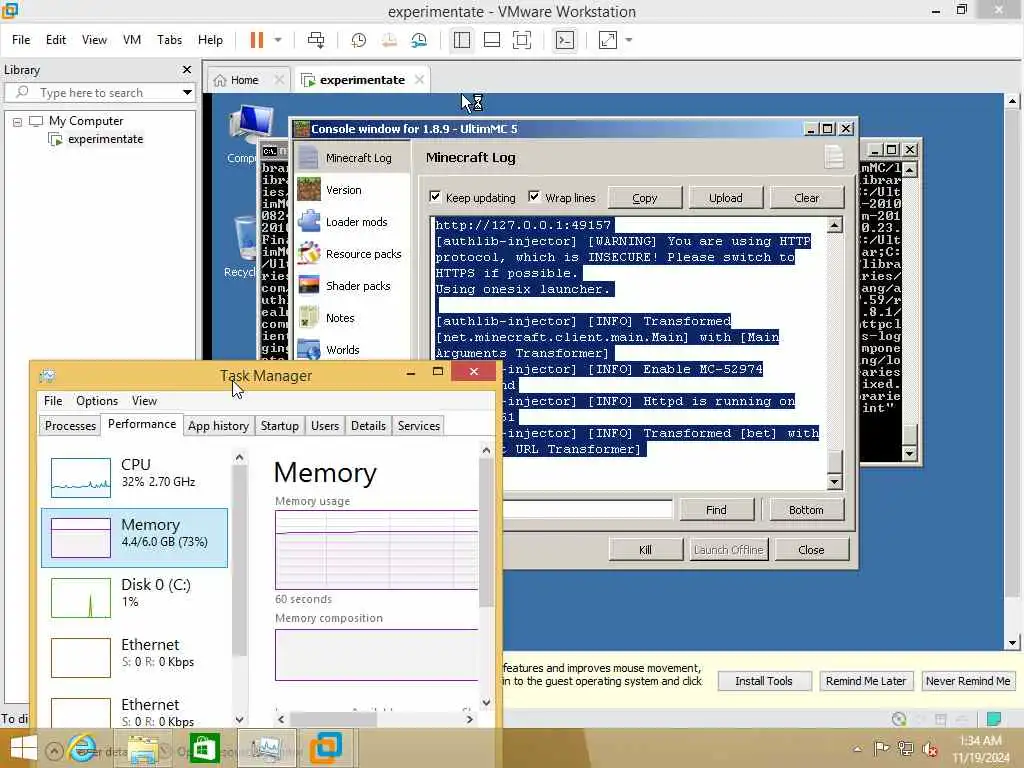Click the revert to snapshot icon

click(389, 40)
